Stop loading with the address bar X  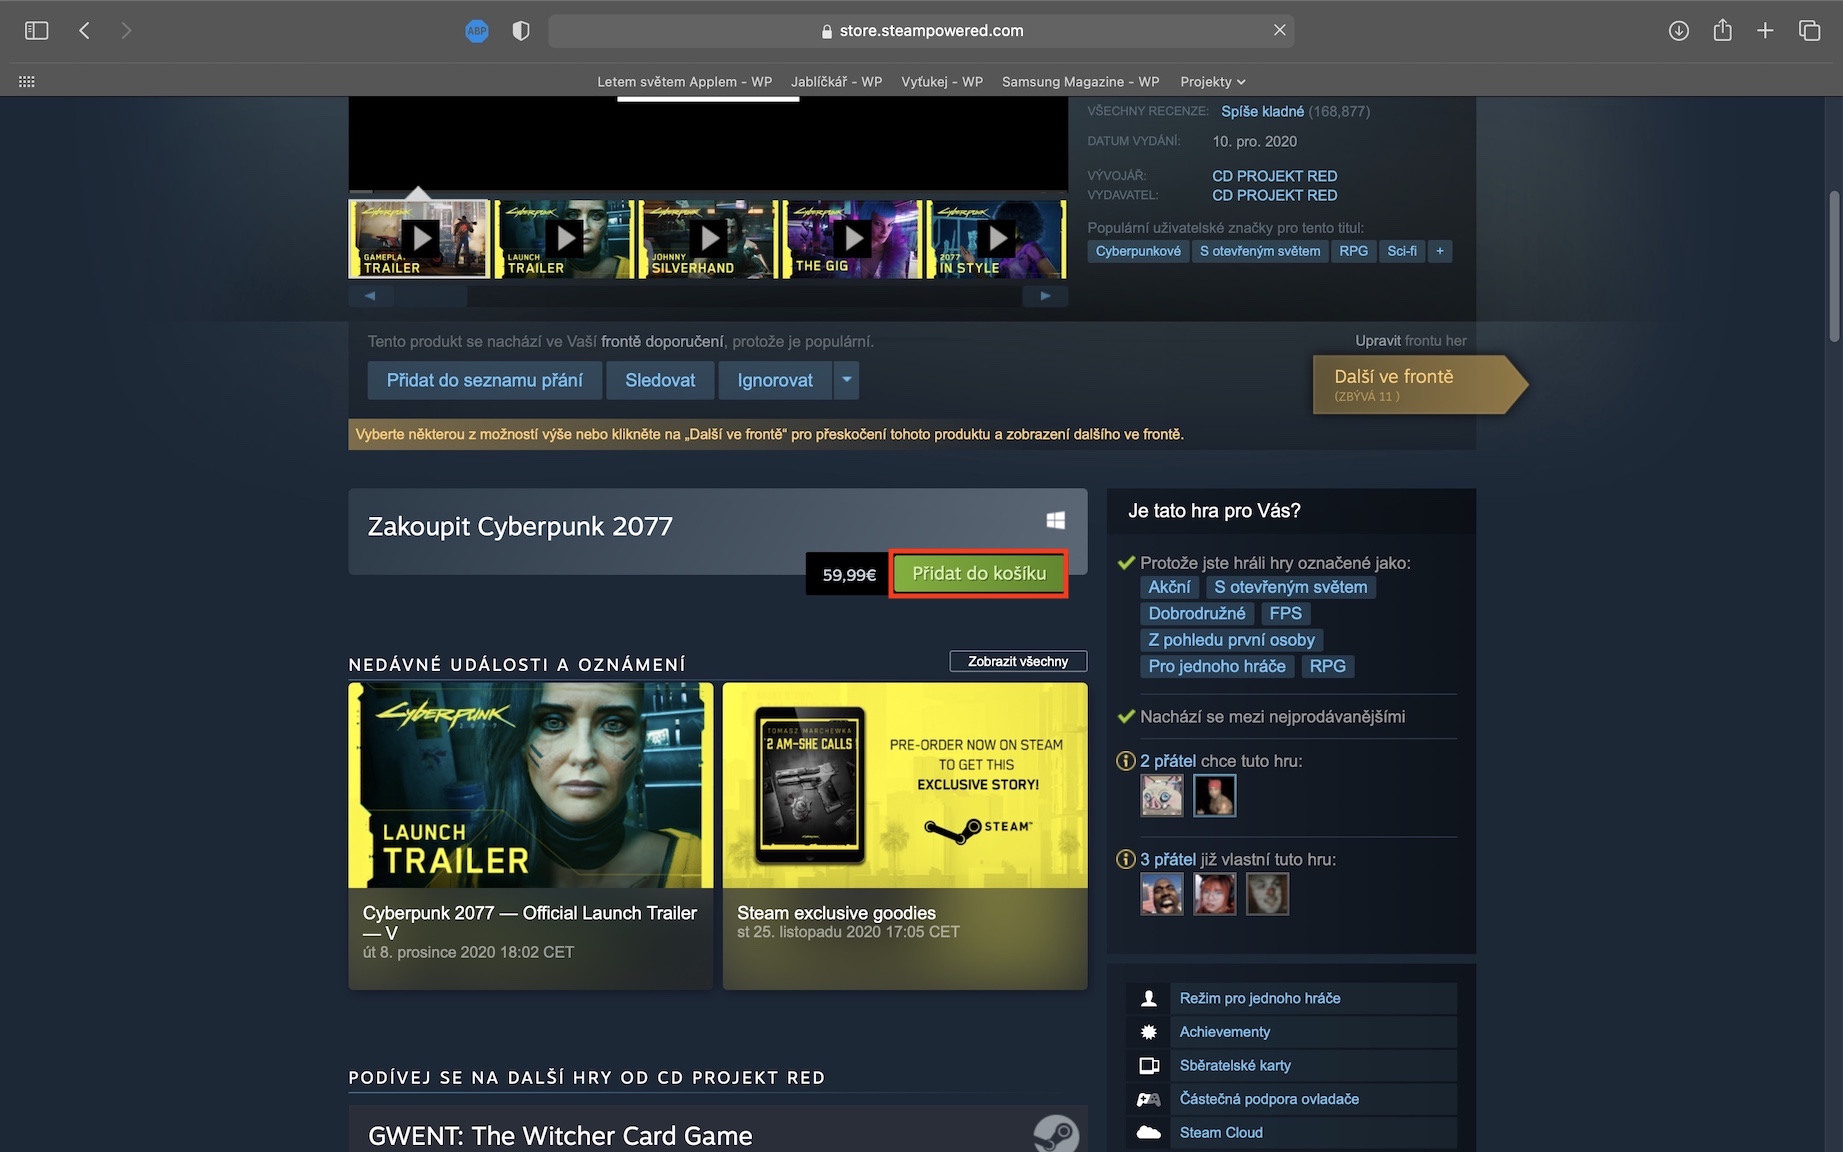tap(1279, 30)
